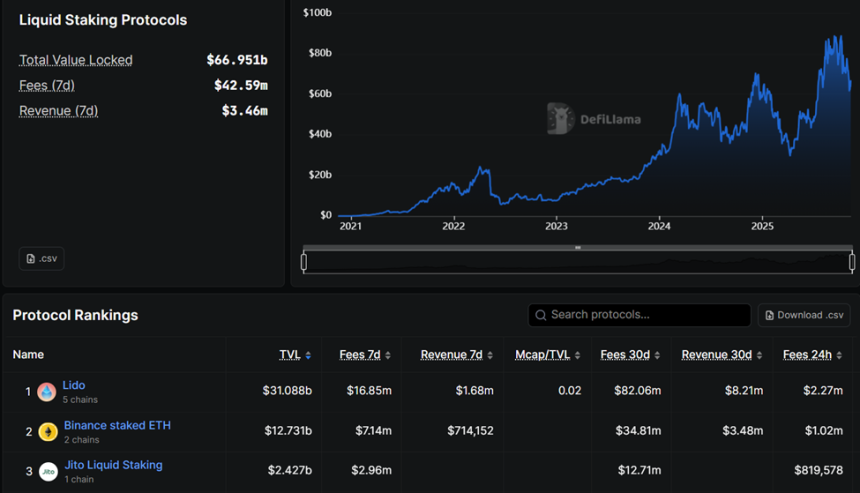The width and height of the screenshot is (860, 493).
Task: Click the Revenue 7d sort arrows icon
Action: pyautogui.click(x=489, y=355)
